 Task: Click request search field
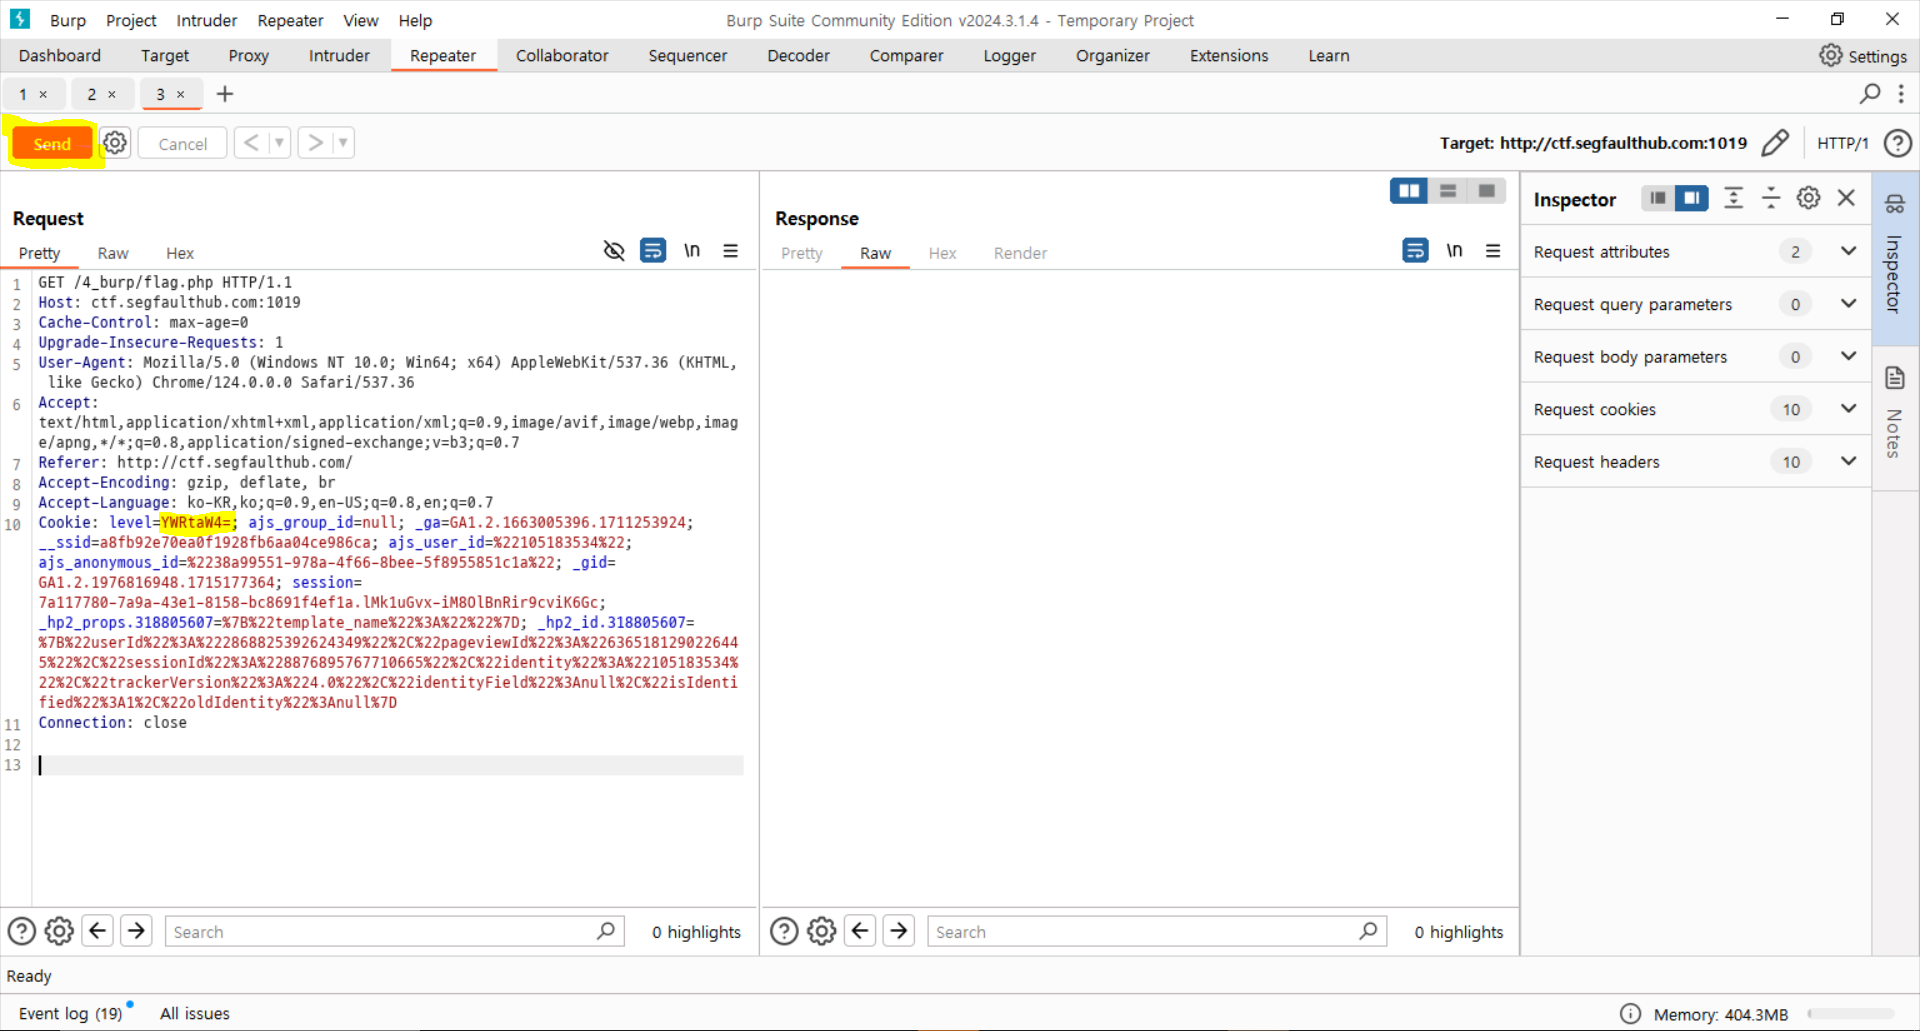[x=394, y=931]
